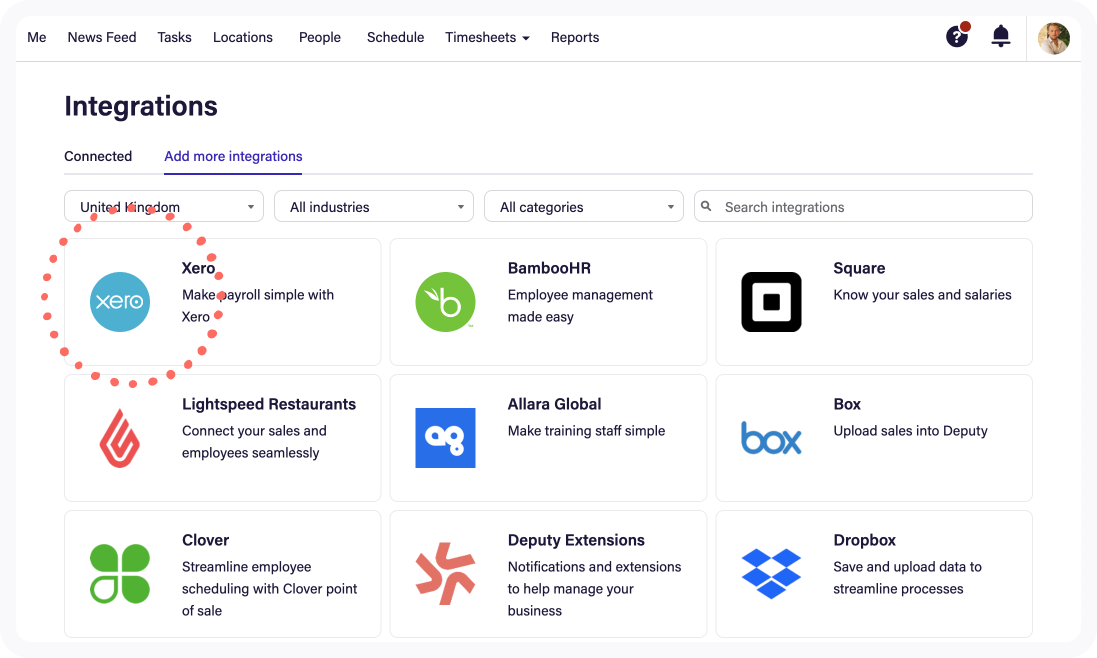
Task: Click 'Employee management made easy' description
Action: click(580, 306)
